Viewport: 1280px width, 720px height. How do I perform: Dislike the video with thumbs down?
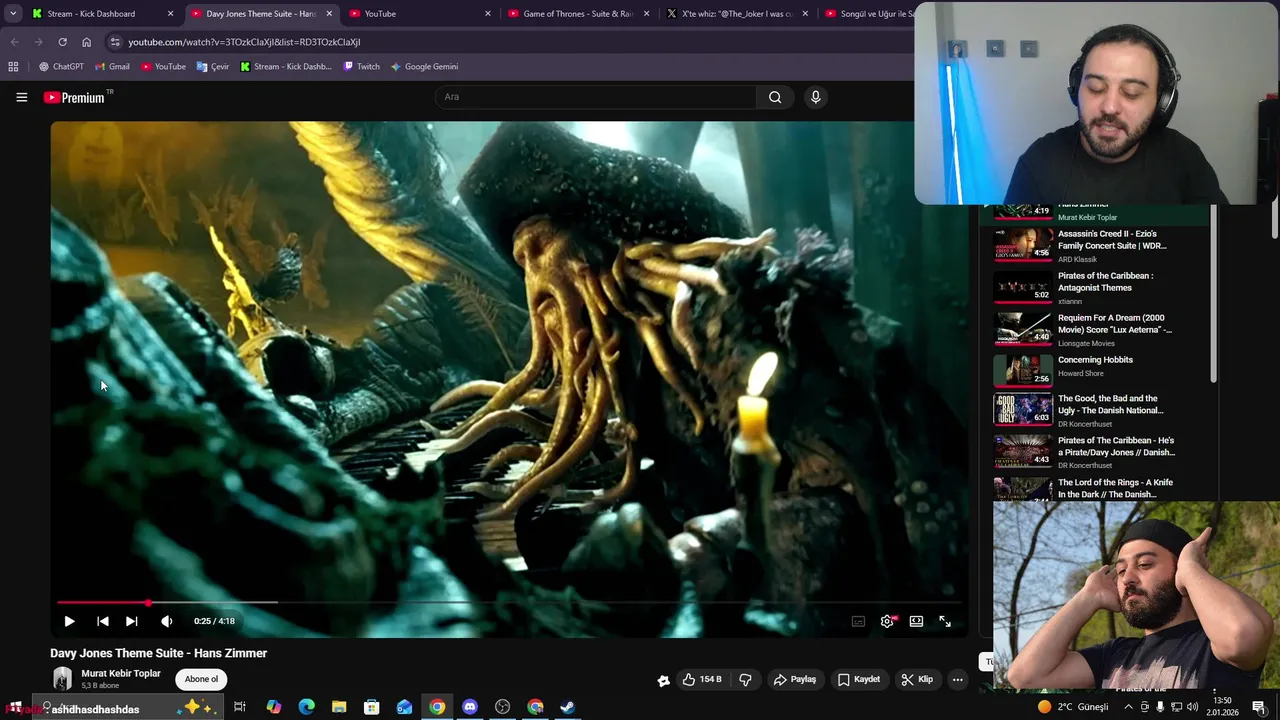745,679
